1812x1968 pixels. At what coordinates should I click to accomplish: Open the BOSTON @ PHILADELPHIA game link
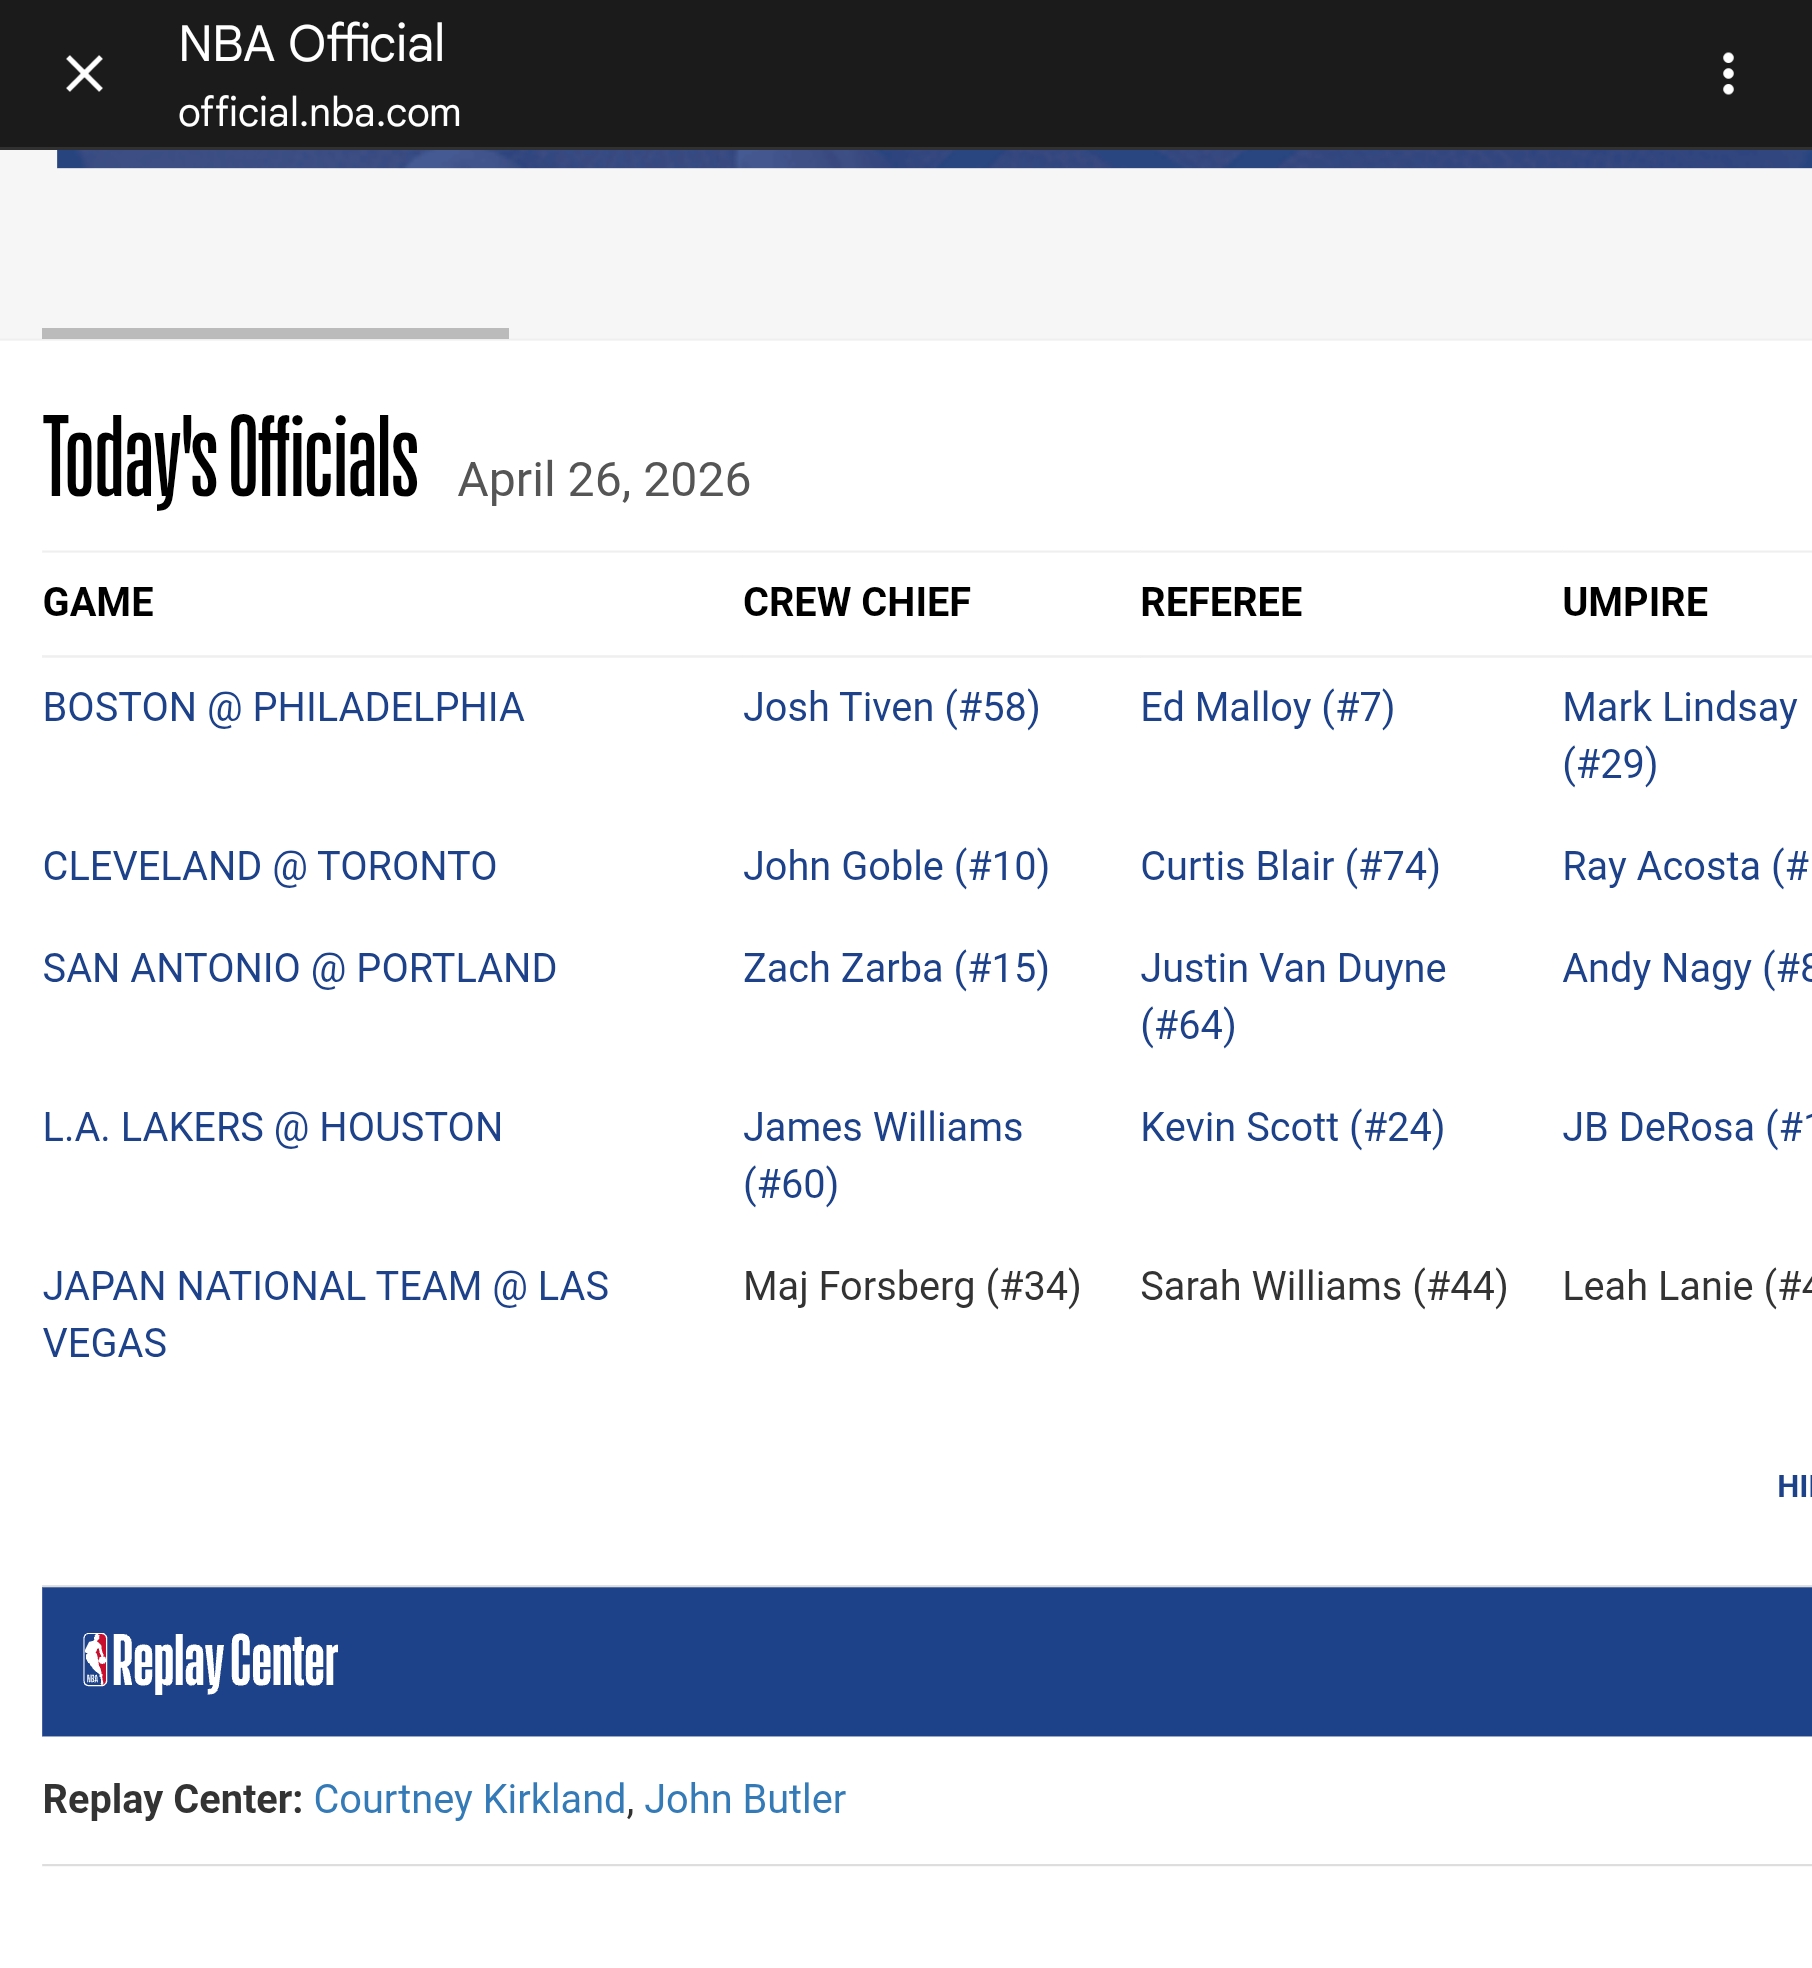click(283, 707)
